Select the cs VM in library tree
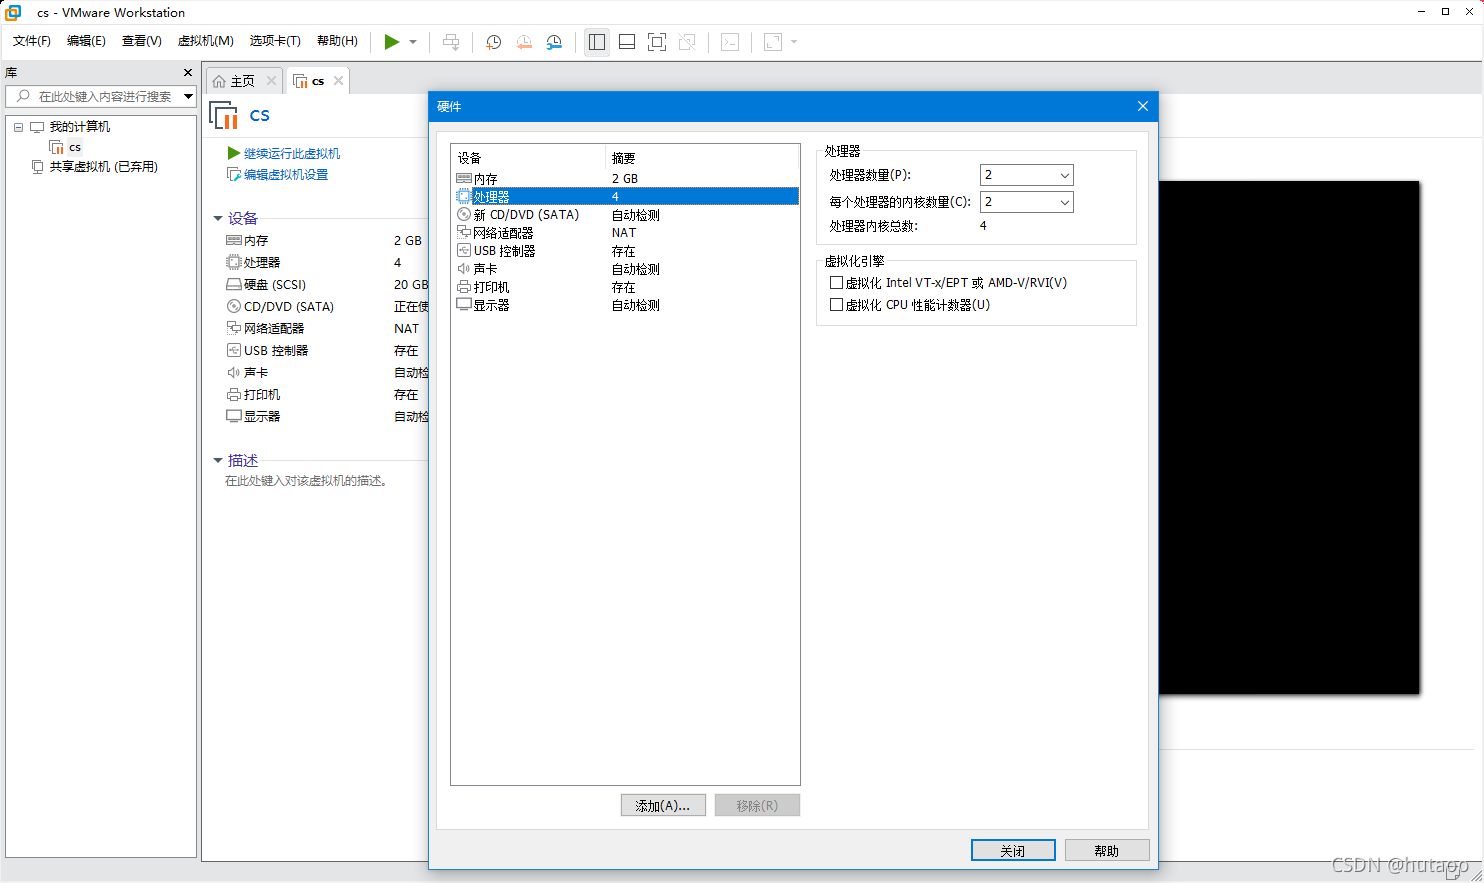1484x883 pixels. (74, 147)
